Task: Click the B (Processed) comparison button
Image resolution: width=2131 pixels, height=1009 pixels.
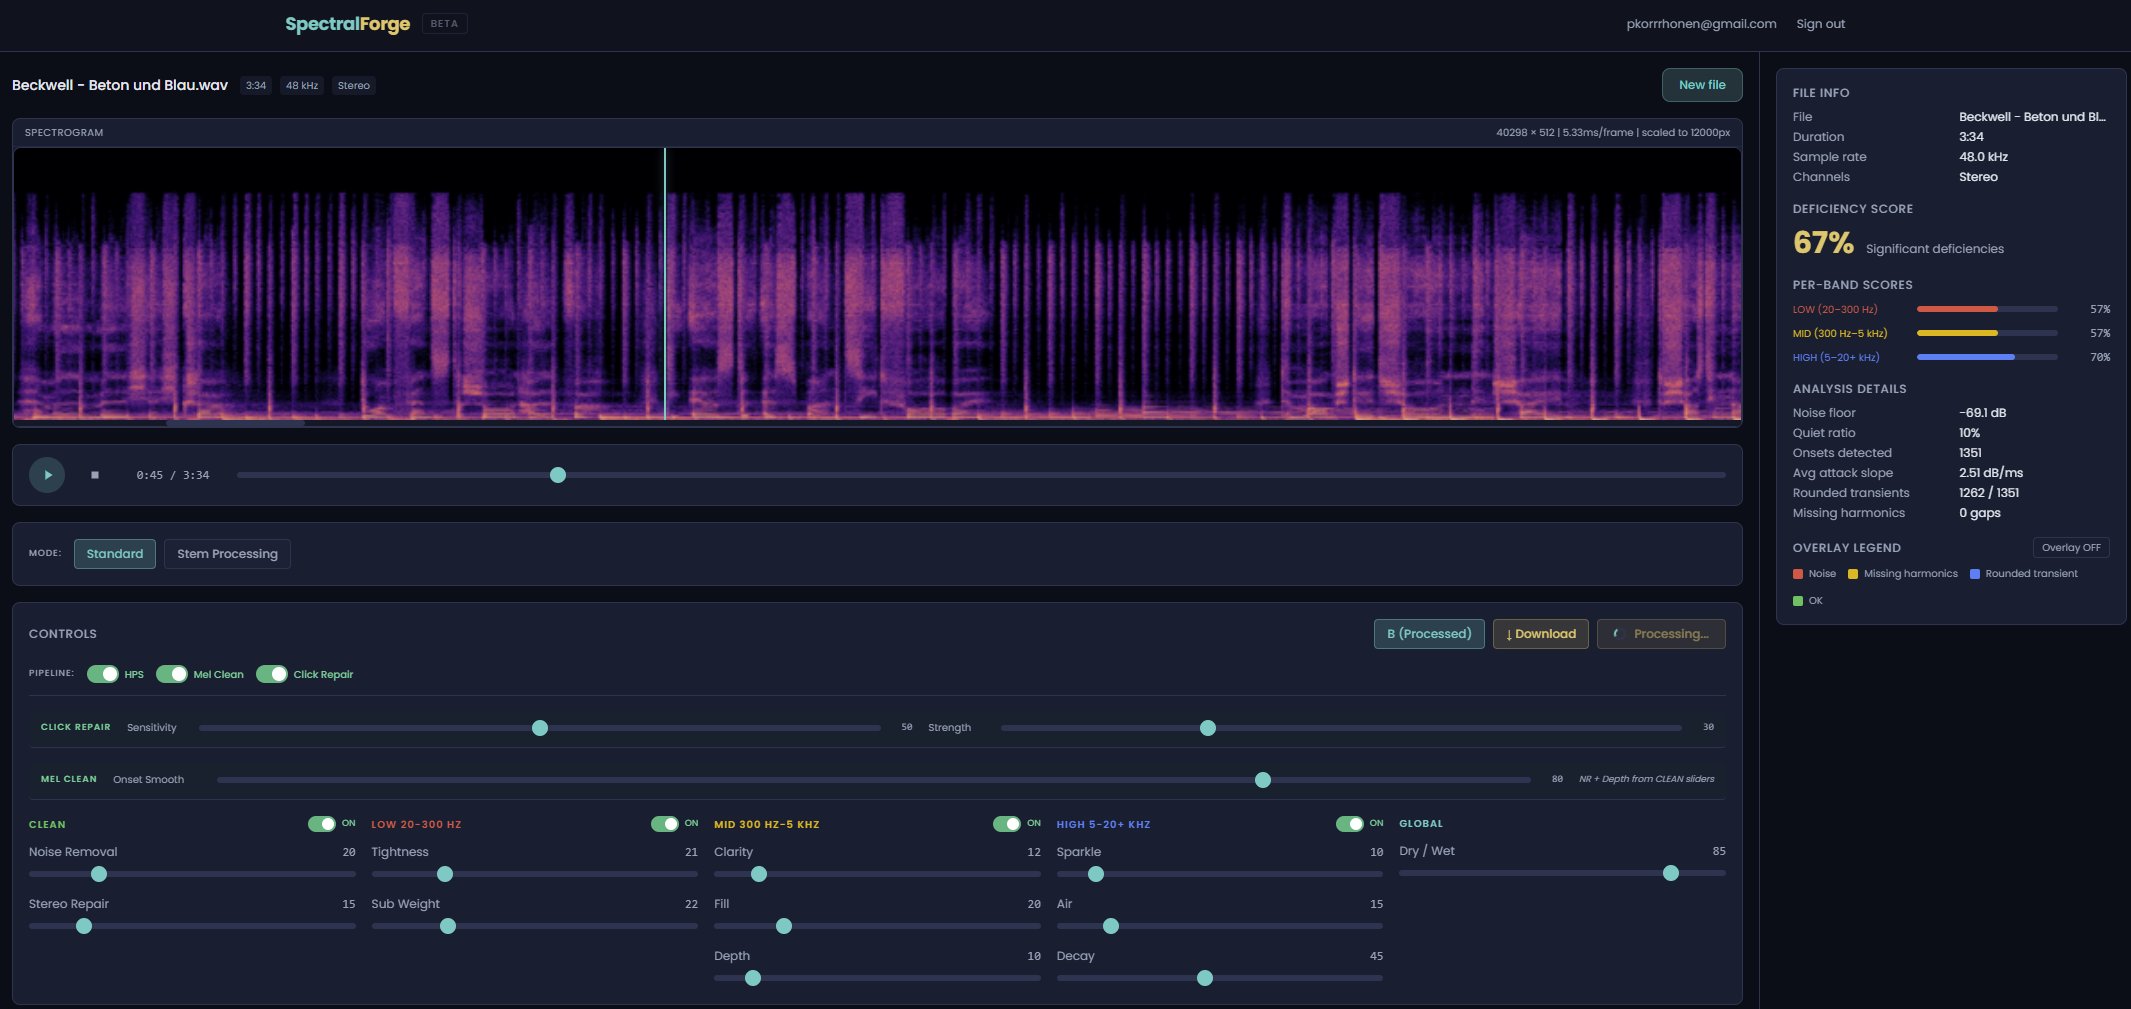Action: (1430, 633)
